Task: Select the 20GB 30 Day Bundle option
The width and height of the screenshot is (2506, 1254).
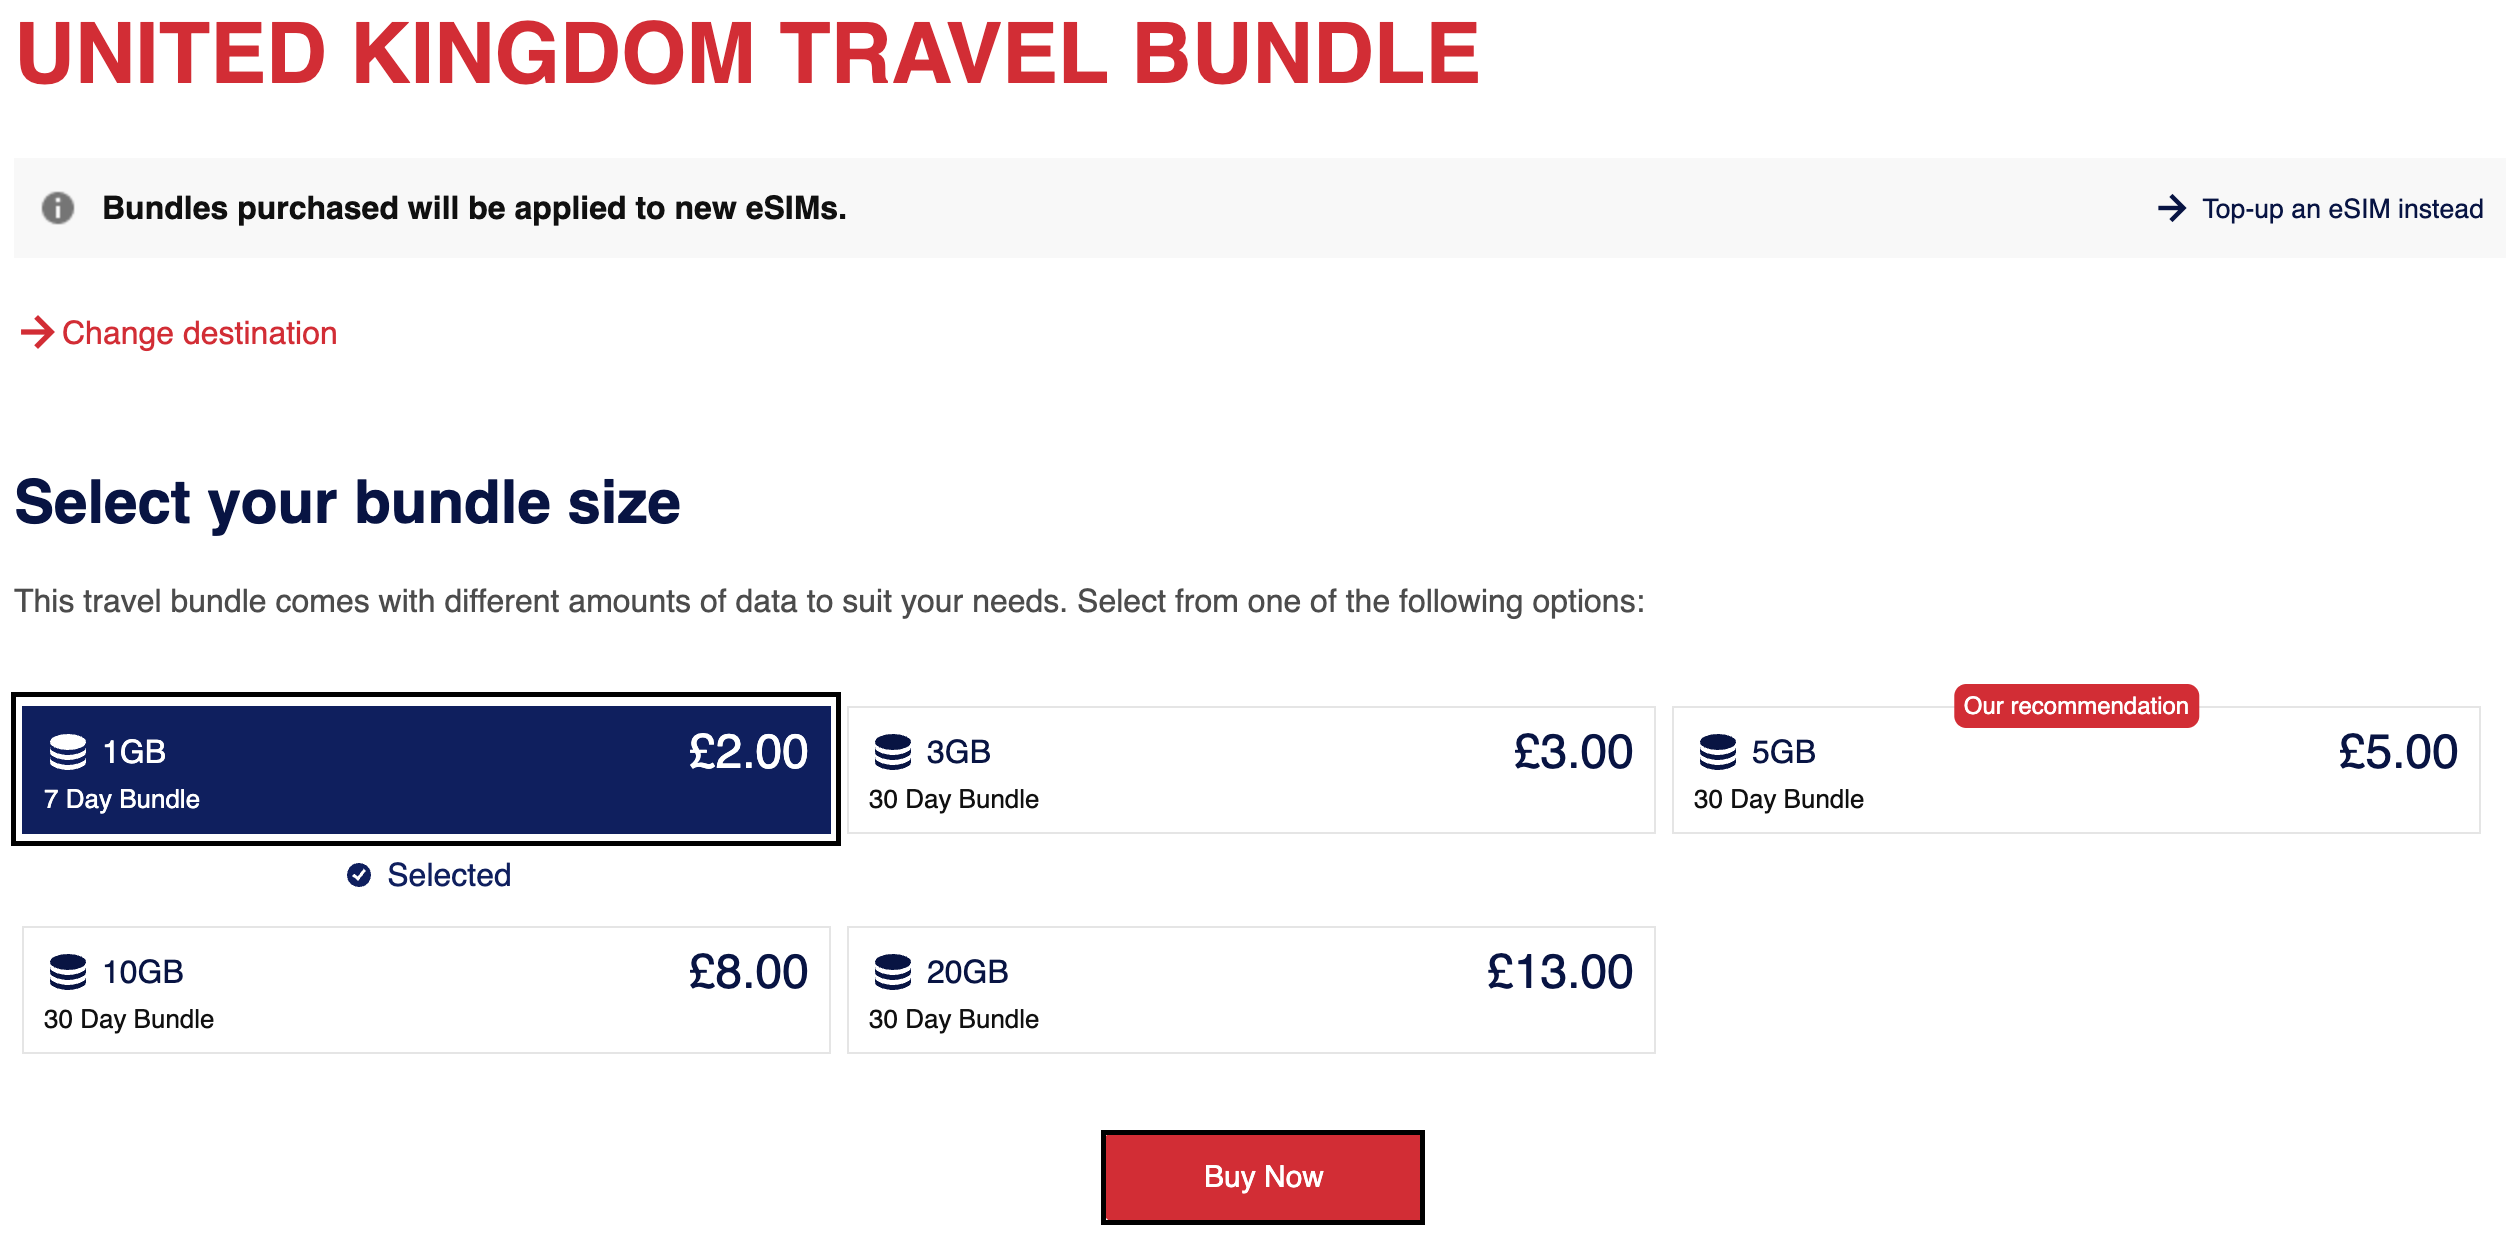Action: click(1250, 990)
